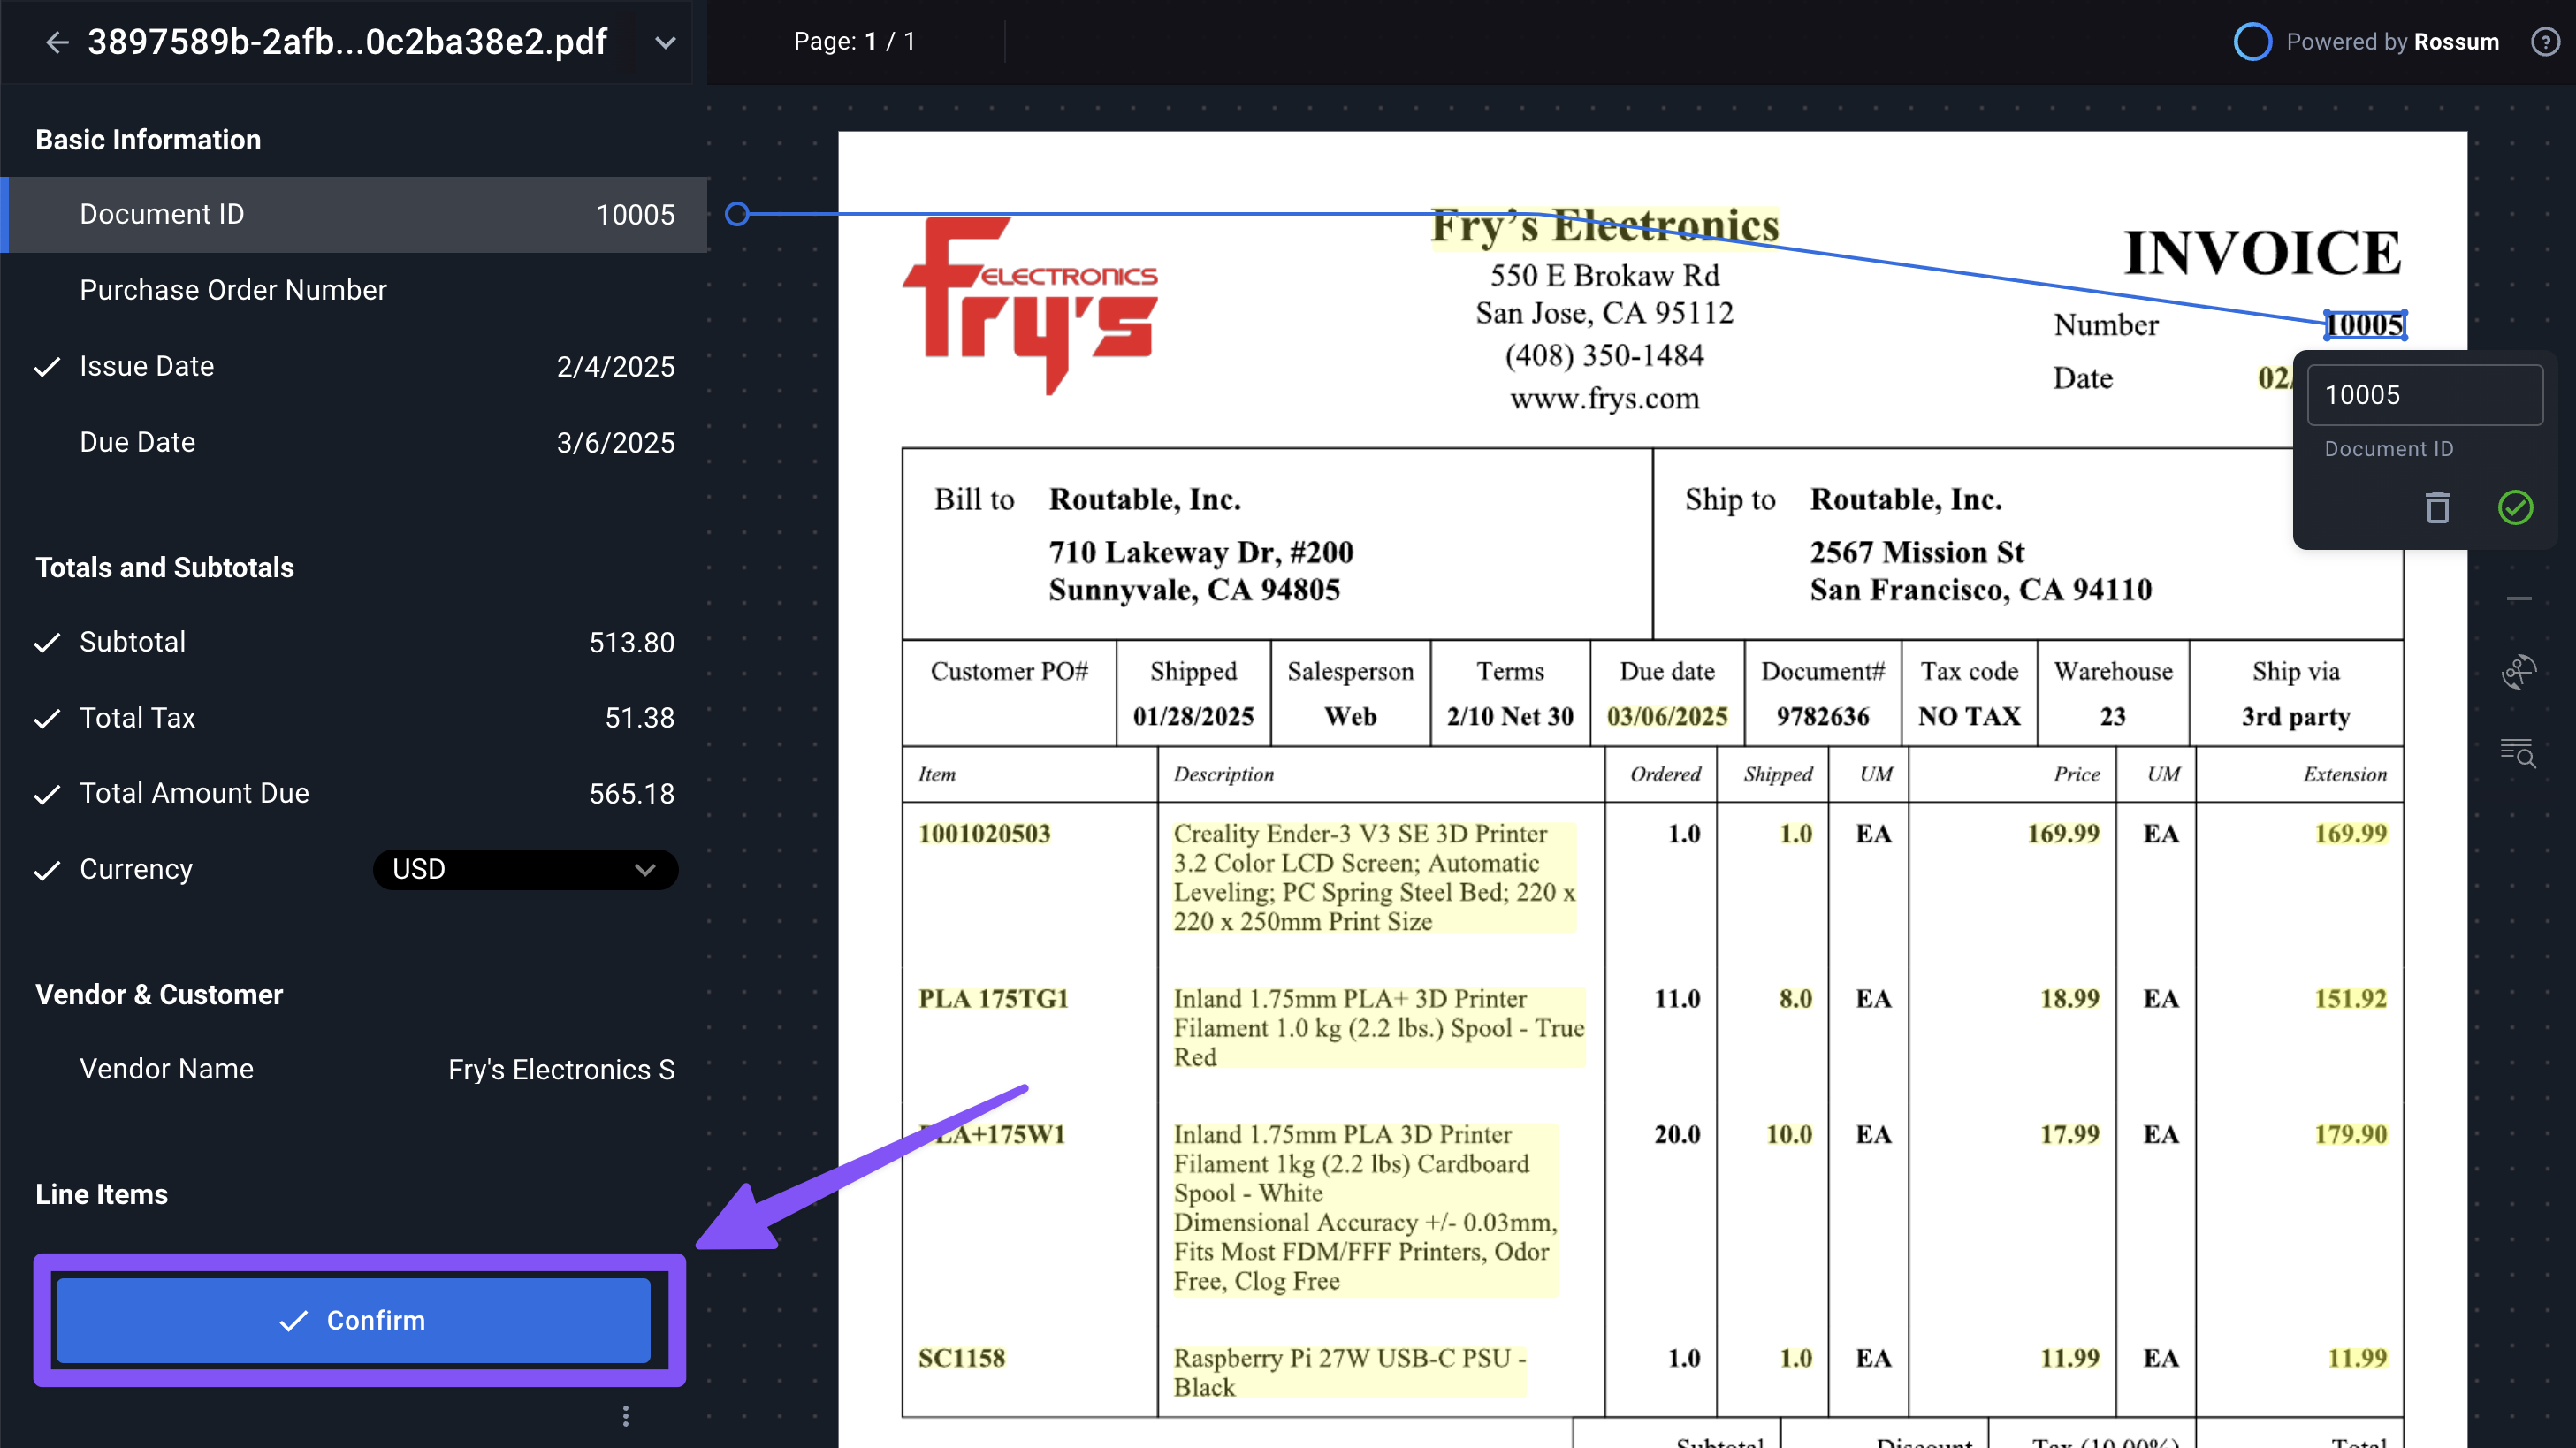Click the Terms value 2/10 Net 30

point(1510,716)
